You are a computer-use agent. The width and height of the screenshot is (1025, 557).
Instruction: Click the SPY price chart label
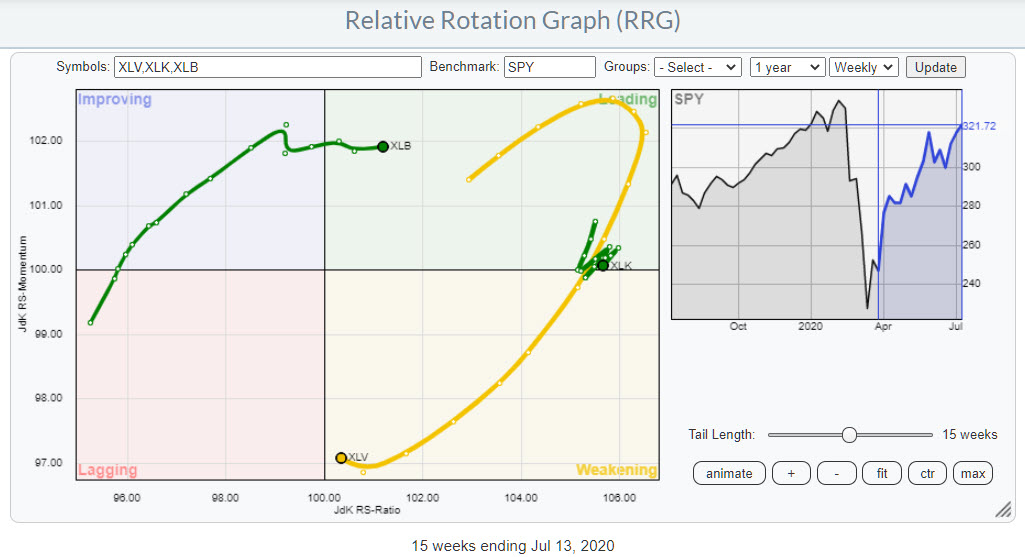(x=688, y=100)
